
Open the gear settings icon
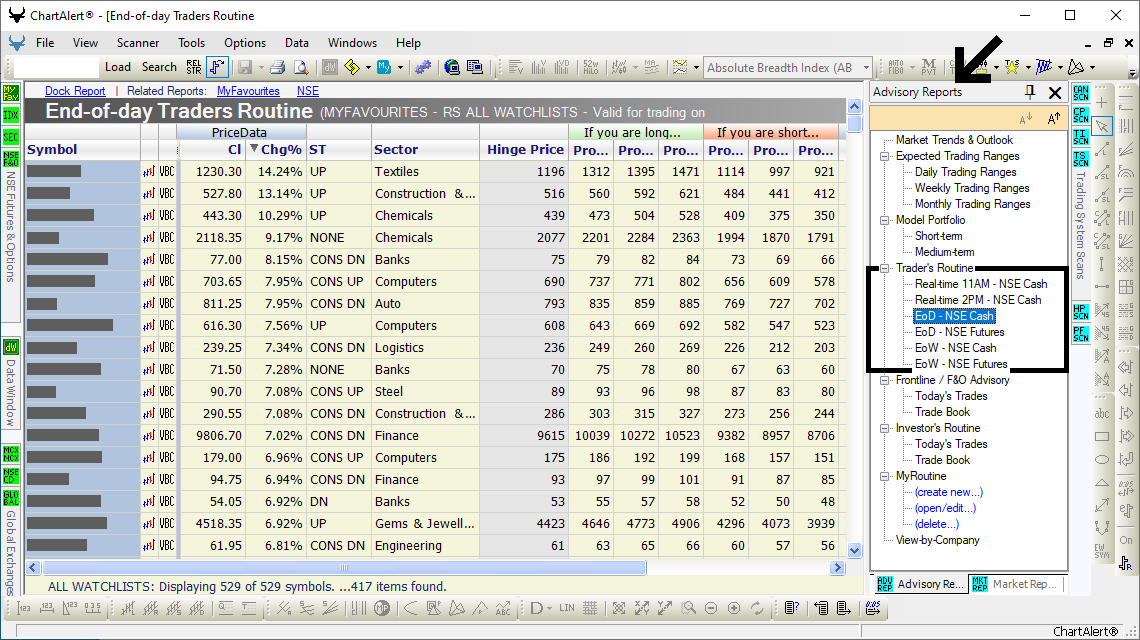tap(422, 68)
